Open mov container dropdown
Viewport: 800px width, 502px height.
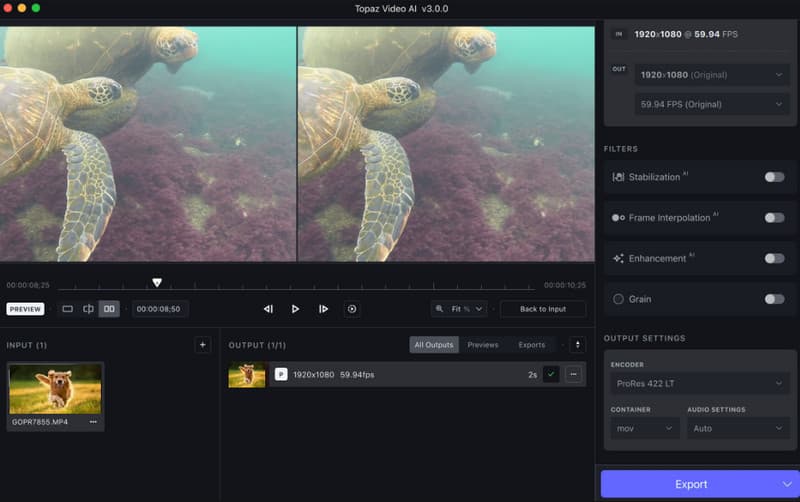pyautogui.click(x=645, y=429)
